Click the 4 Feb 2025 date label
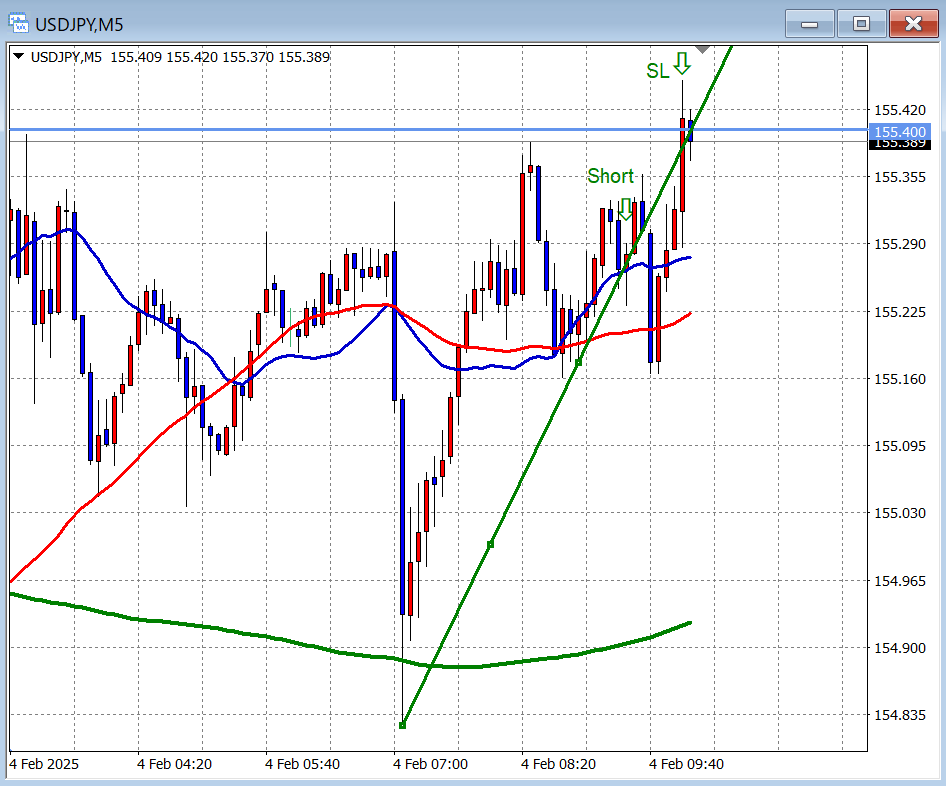 44,764
